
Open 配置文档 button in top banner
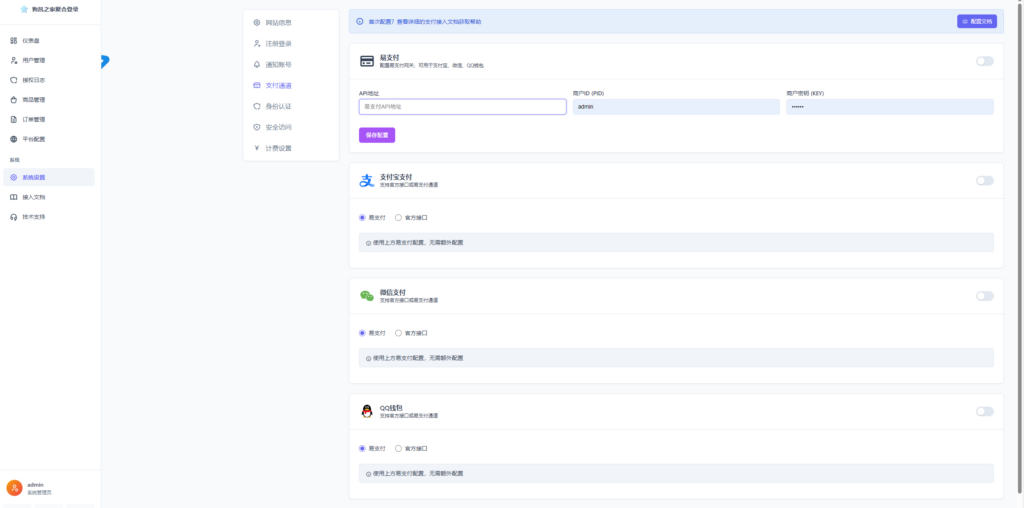click(x=976, y=21)
